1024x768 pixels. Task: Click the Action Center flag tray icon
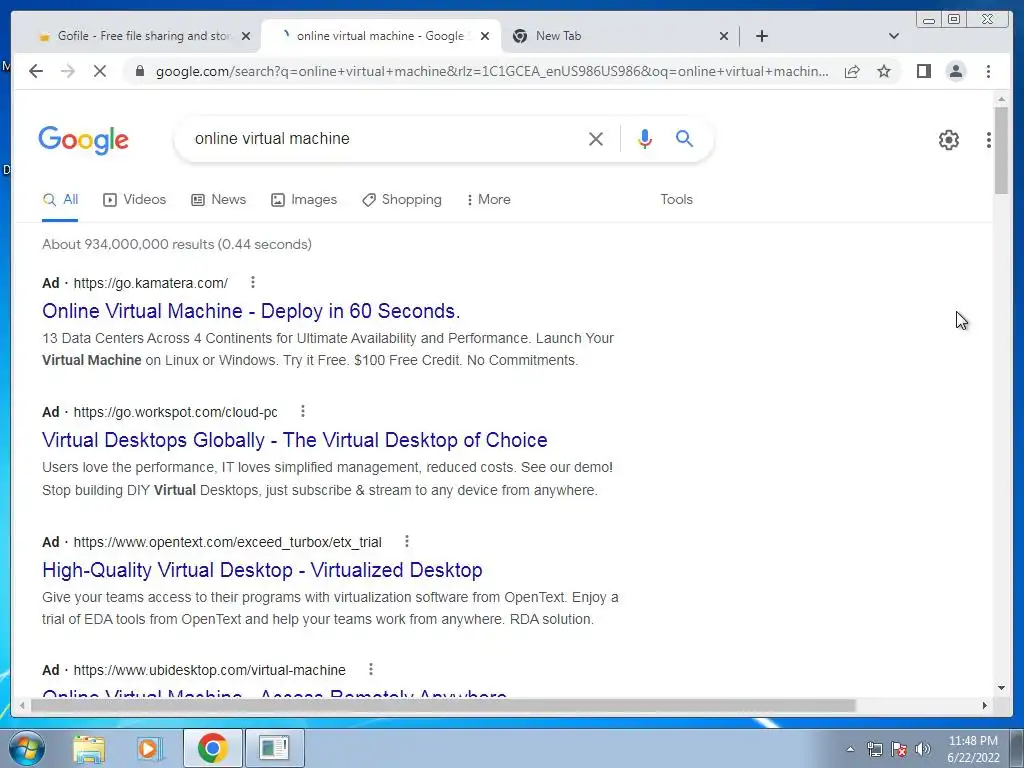[x=899, y=749]
